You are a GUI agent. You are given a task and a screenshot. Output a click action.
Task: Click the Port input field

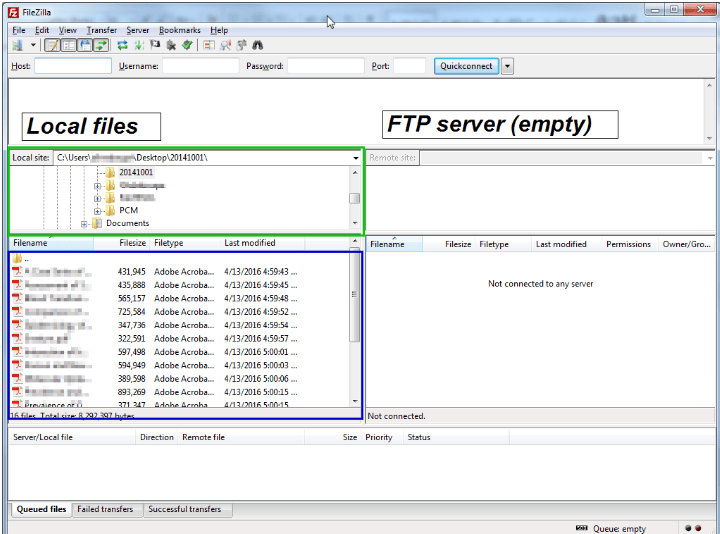point(410,66)
